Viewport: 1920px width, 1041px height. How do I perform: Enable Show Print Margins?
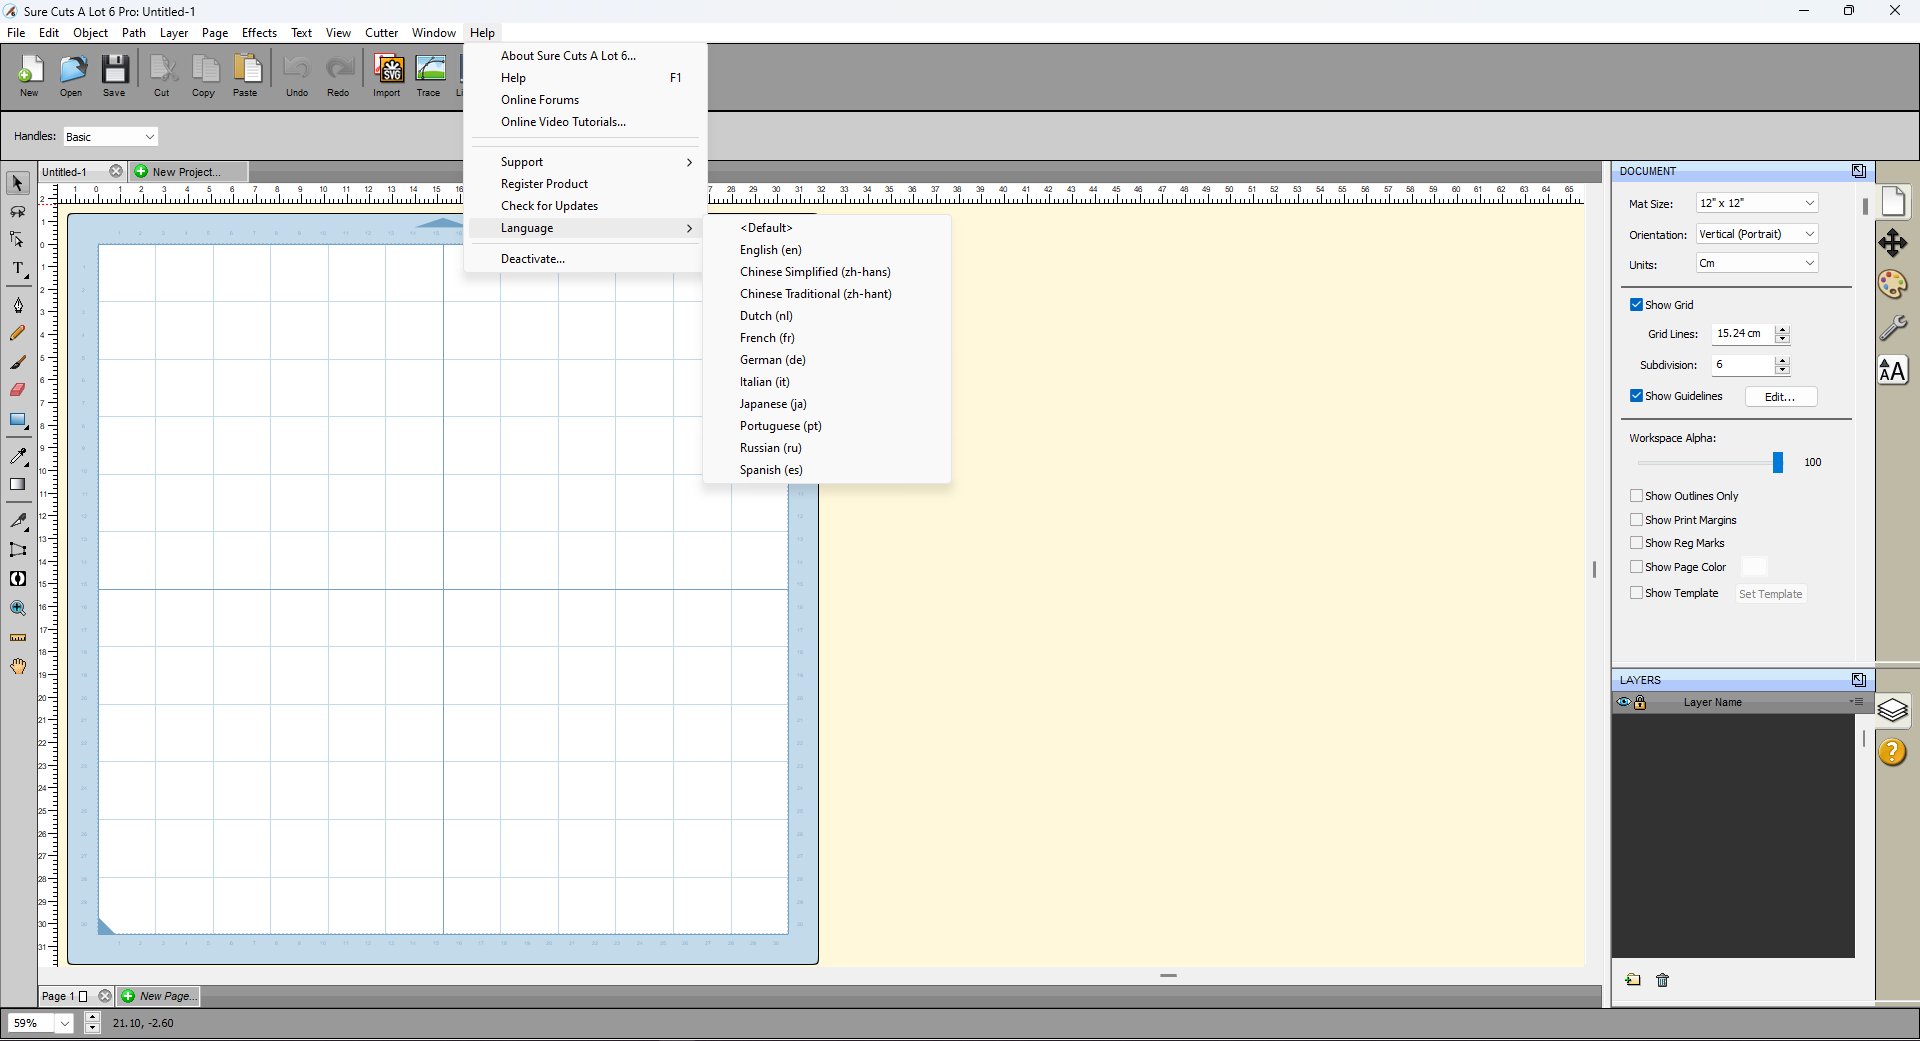click(x=1636, y=520)
